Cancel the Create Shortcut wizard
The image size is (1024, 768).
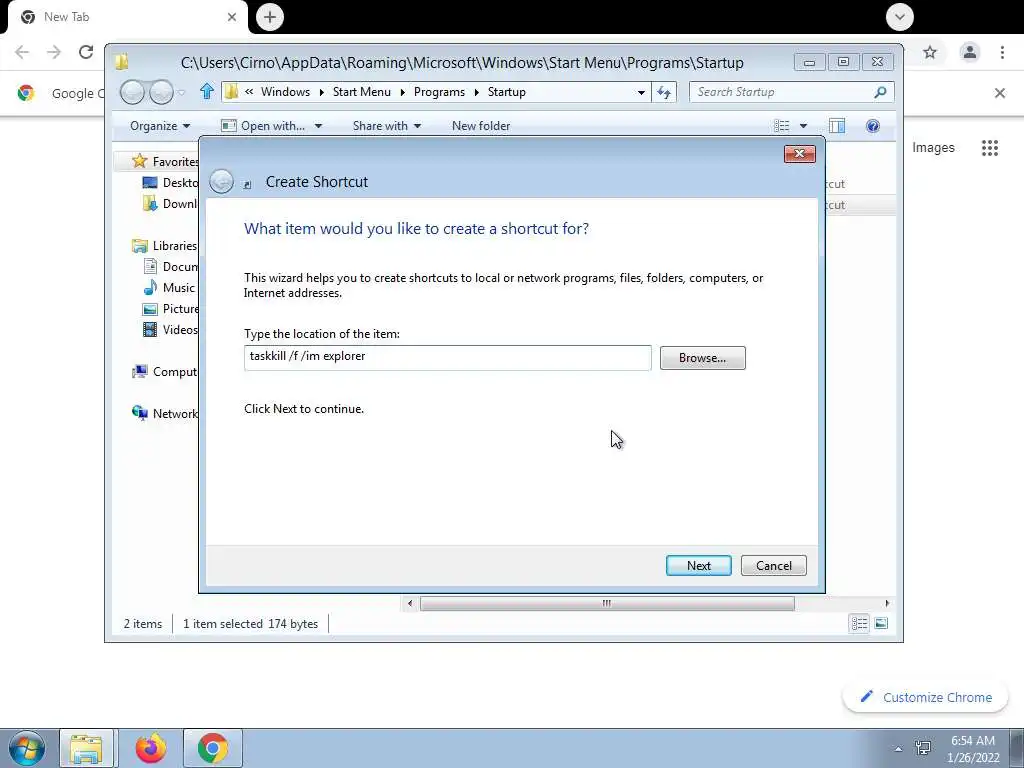coord(773,566)
